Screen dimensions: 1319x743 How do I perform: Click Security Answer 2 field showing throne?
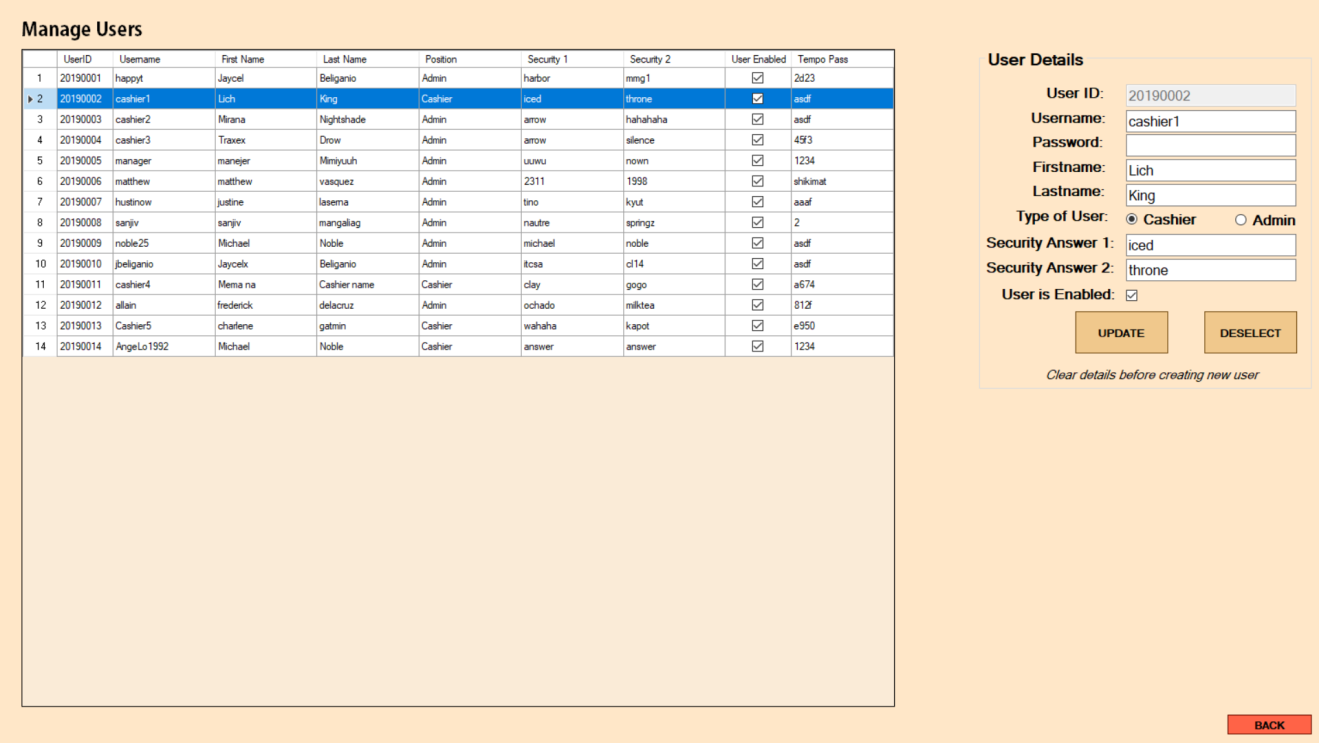click(1210, 269)
